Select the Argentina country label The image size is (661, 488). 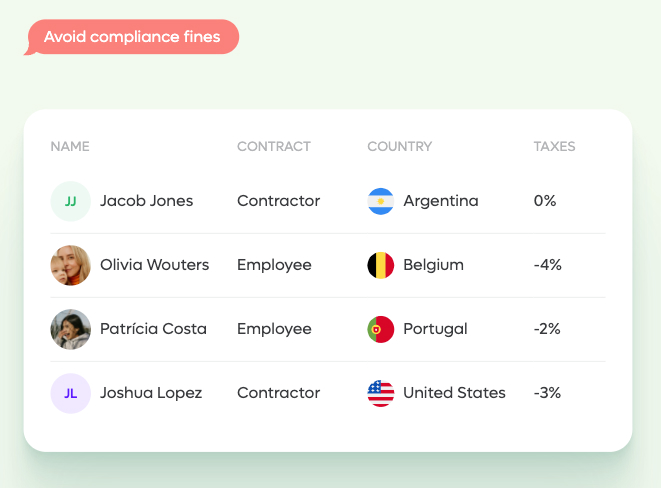[441, 201]
